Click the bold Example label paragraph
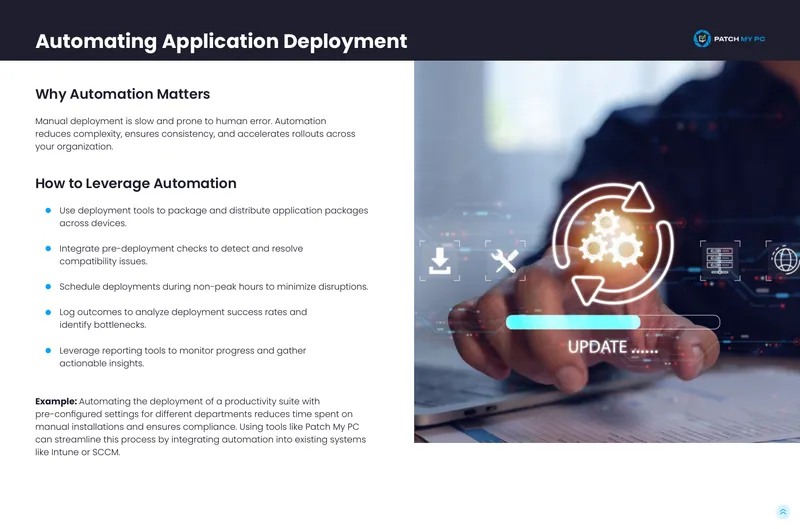Screen dimensions: 800x529 201,426
